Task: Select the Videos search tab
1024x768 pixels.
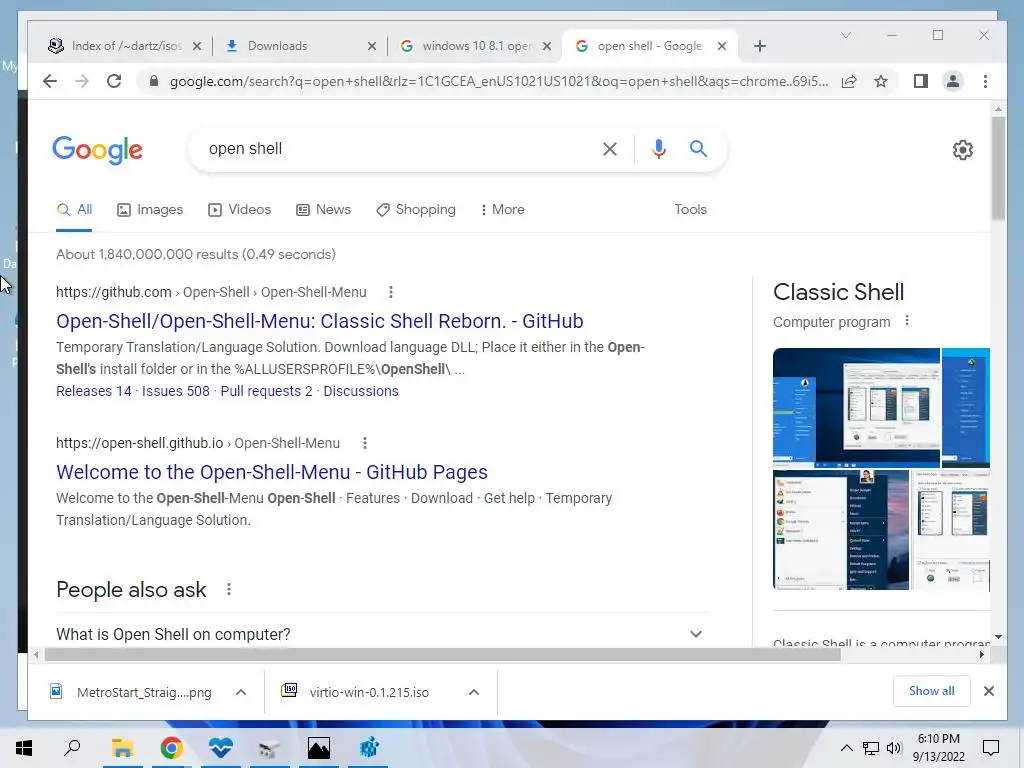Action: pyautogui.click(x=239, y=210)
